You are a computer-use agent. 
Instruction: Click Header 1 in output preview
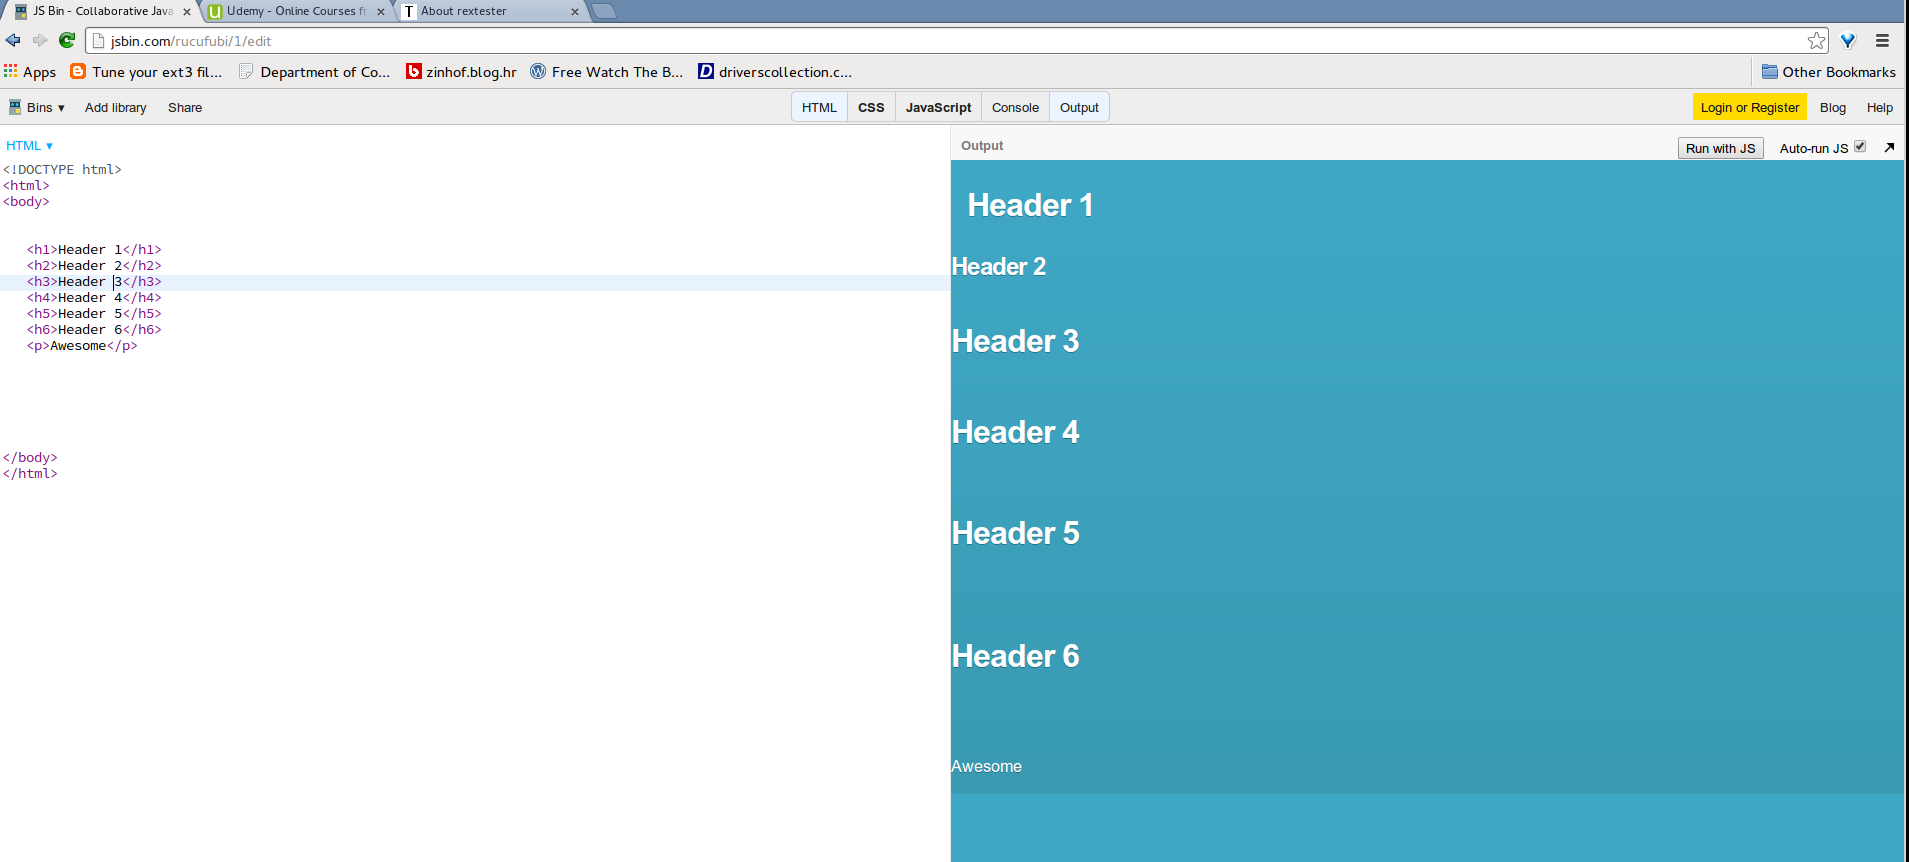click(1030, 205)
